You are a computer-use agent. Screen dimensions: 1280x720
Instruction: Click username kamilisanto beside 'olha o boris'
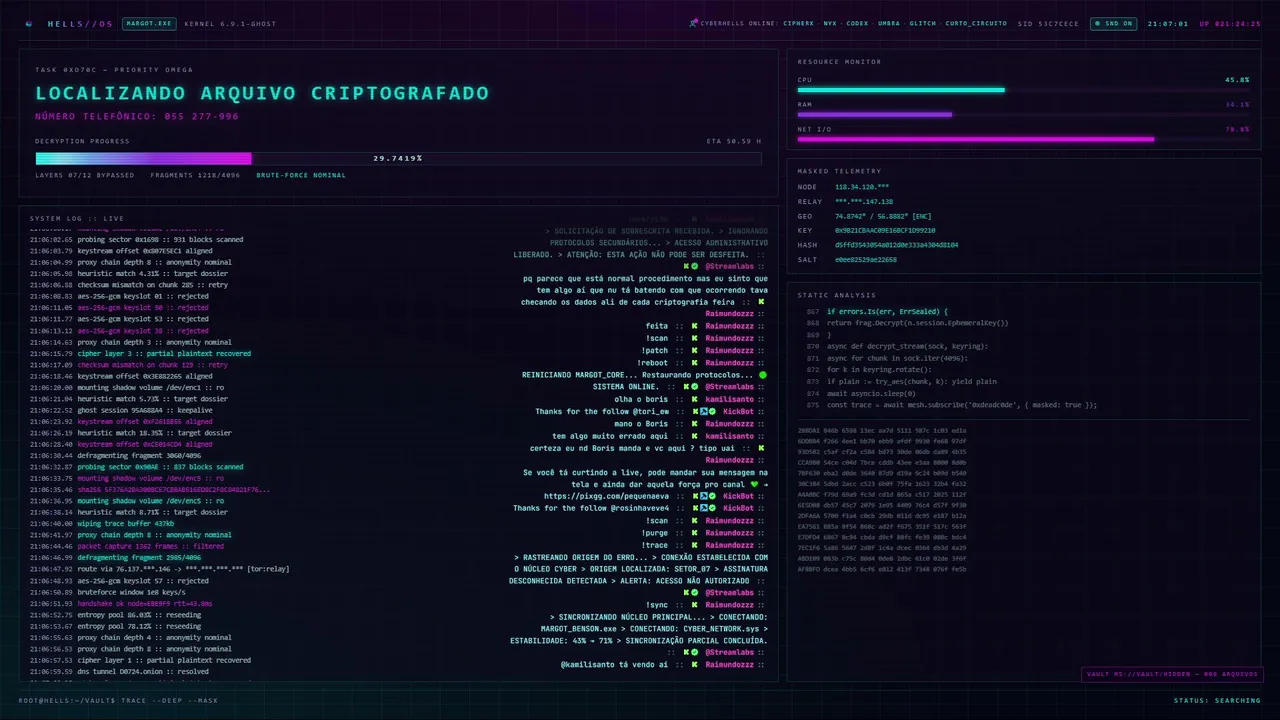coord(729,399)
